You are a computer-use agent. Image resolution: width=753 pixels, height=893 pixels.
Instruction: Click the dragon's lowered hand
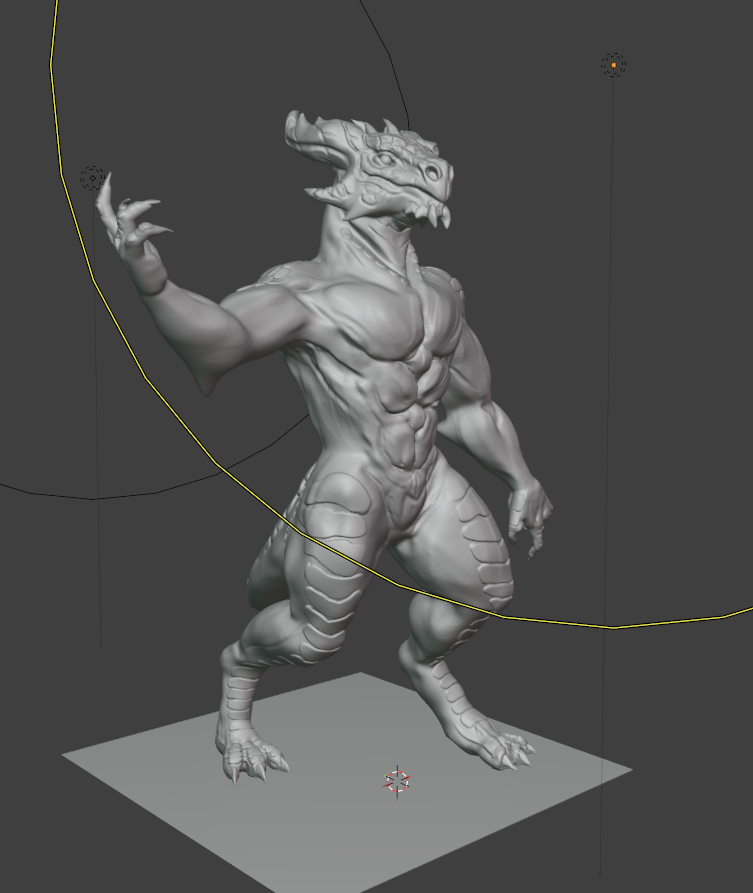point(528,515)
